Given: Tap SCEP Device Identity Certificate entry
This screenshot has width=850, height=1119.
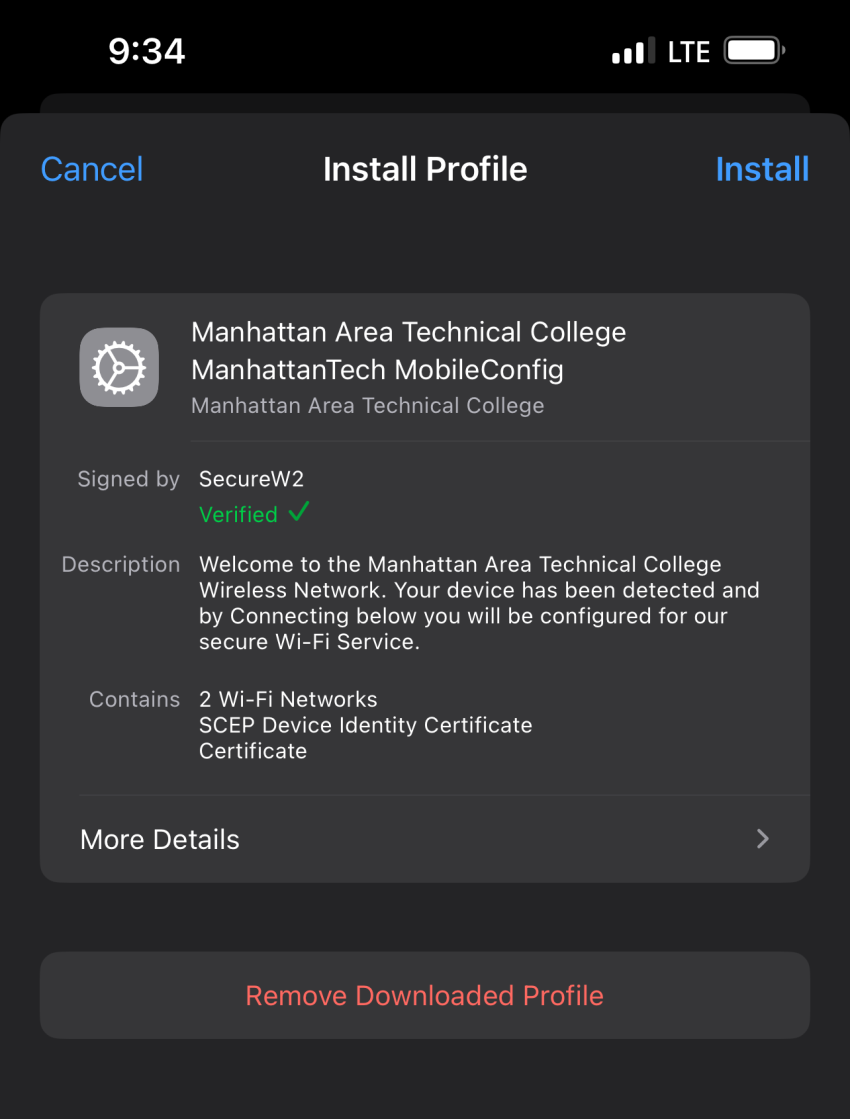Looking at the screenshot, I should point(365,725).
